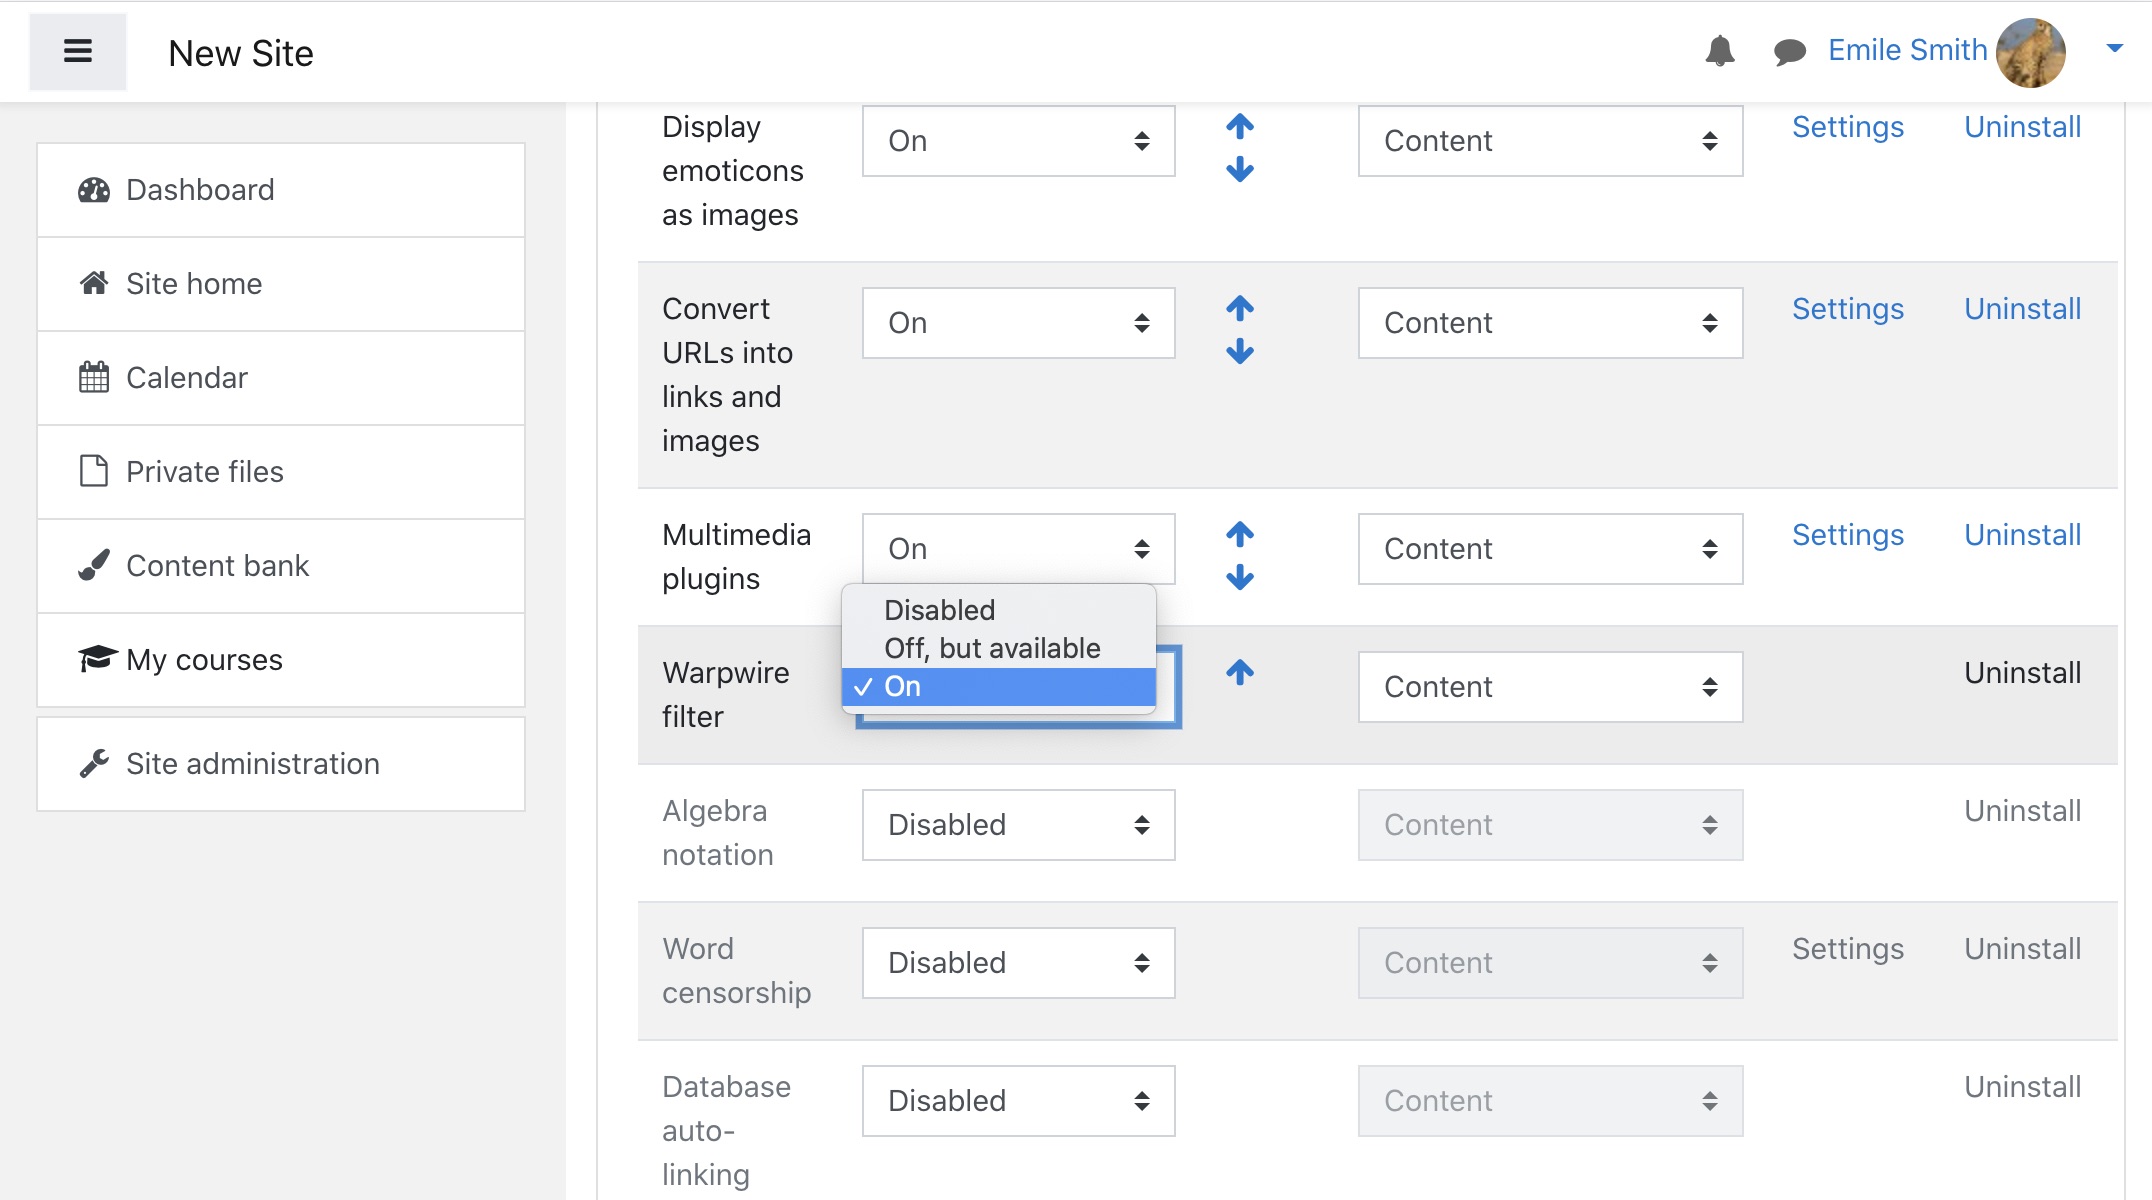
Task: Open Algebra notation Disabled dropdown
Action: pos(1018,825)
